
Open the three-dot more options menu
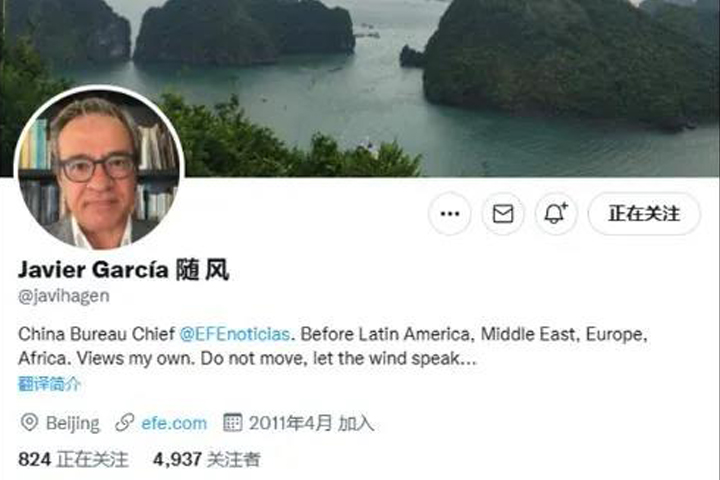point(450,214)
